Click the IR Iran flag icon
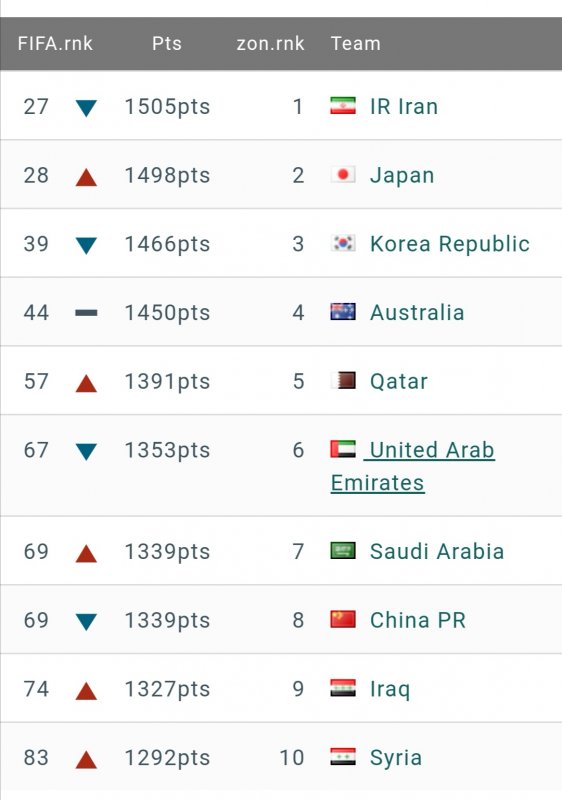 tap(343, 106)
